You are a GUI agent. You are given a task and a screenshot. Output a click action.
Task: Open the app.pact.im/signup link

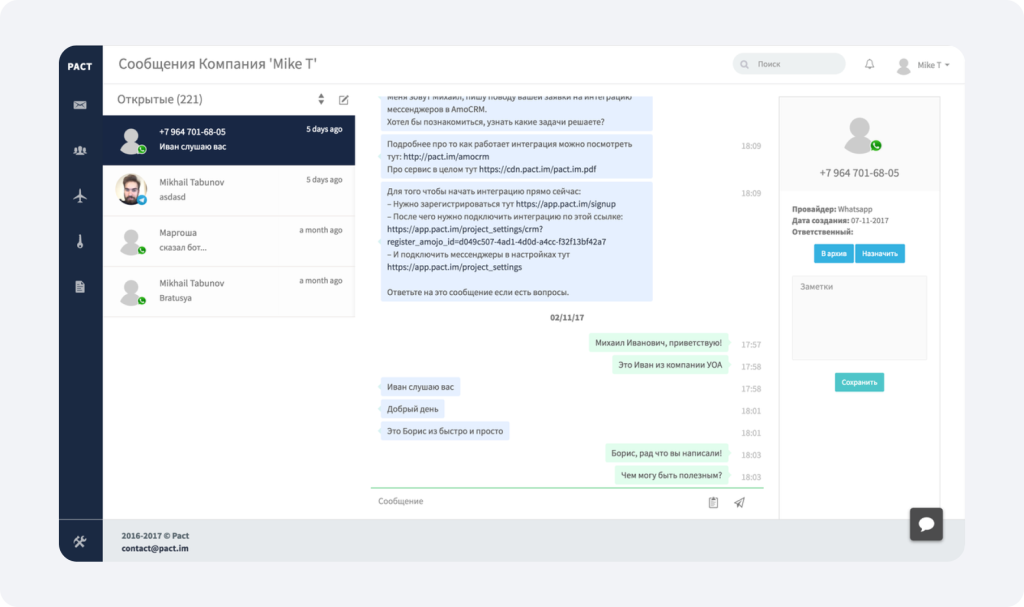[566, 204]
